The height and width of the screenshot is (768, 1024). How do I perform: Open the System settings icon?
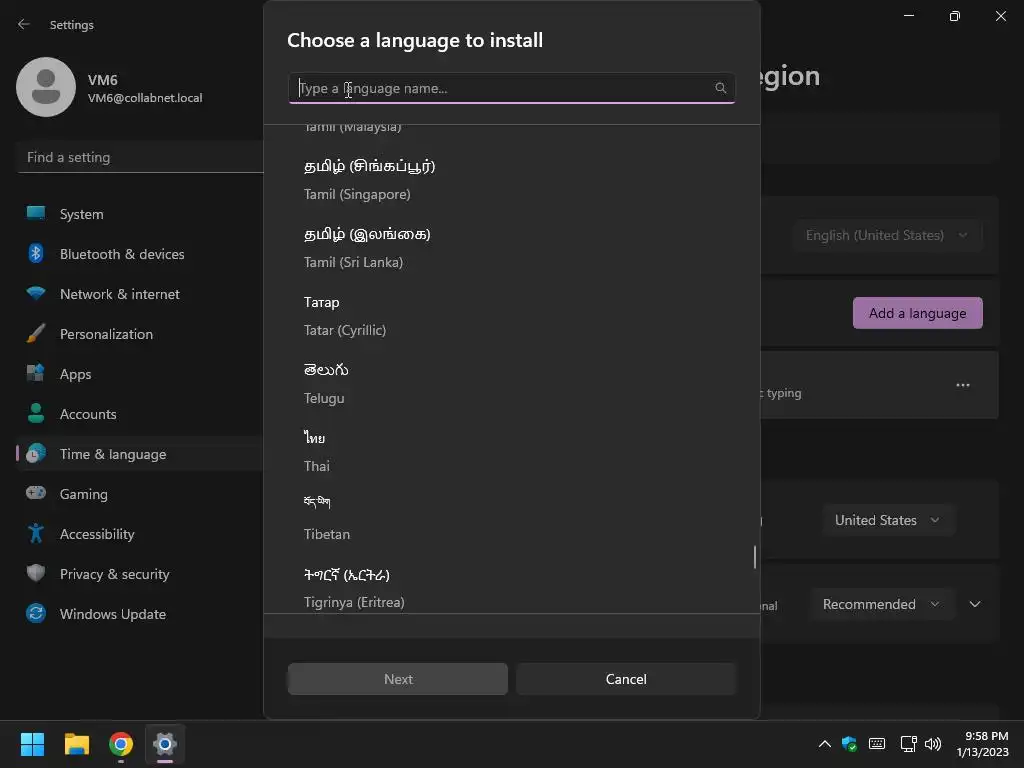coord(36,213)
